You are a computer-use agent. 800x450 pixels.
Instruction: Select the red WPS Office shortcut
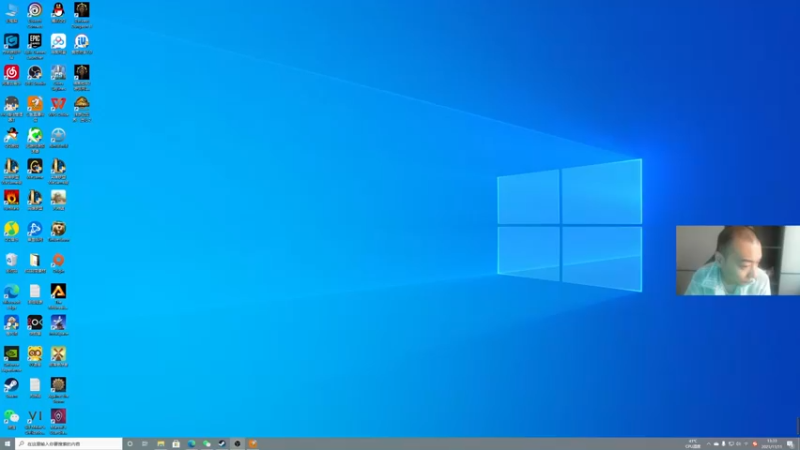point(58,106)
